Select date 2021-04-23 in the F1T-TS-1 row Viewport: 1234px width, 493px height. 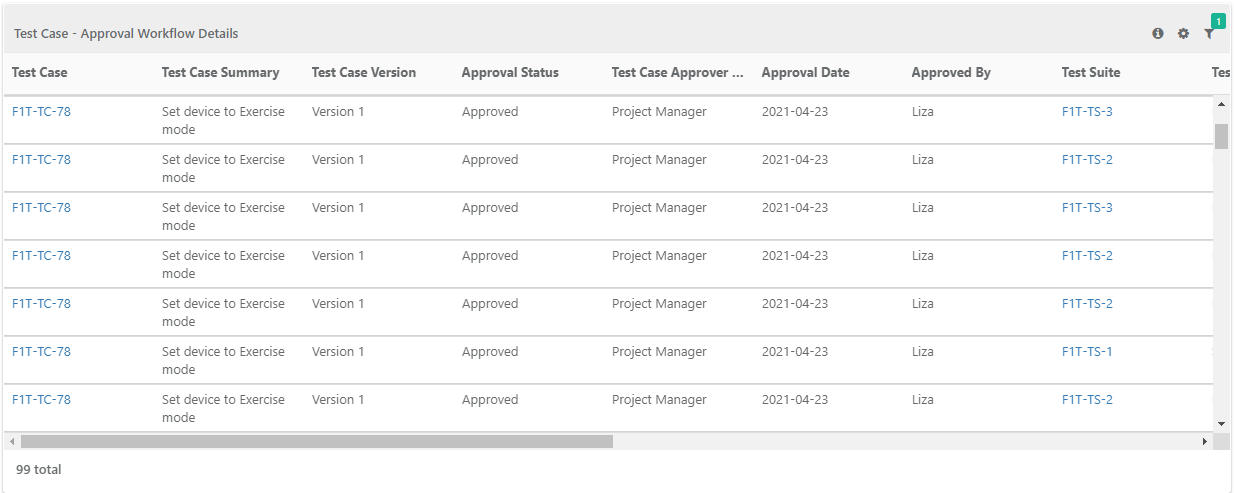[x=795, y=351]
